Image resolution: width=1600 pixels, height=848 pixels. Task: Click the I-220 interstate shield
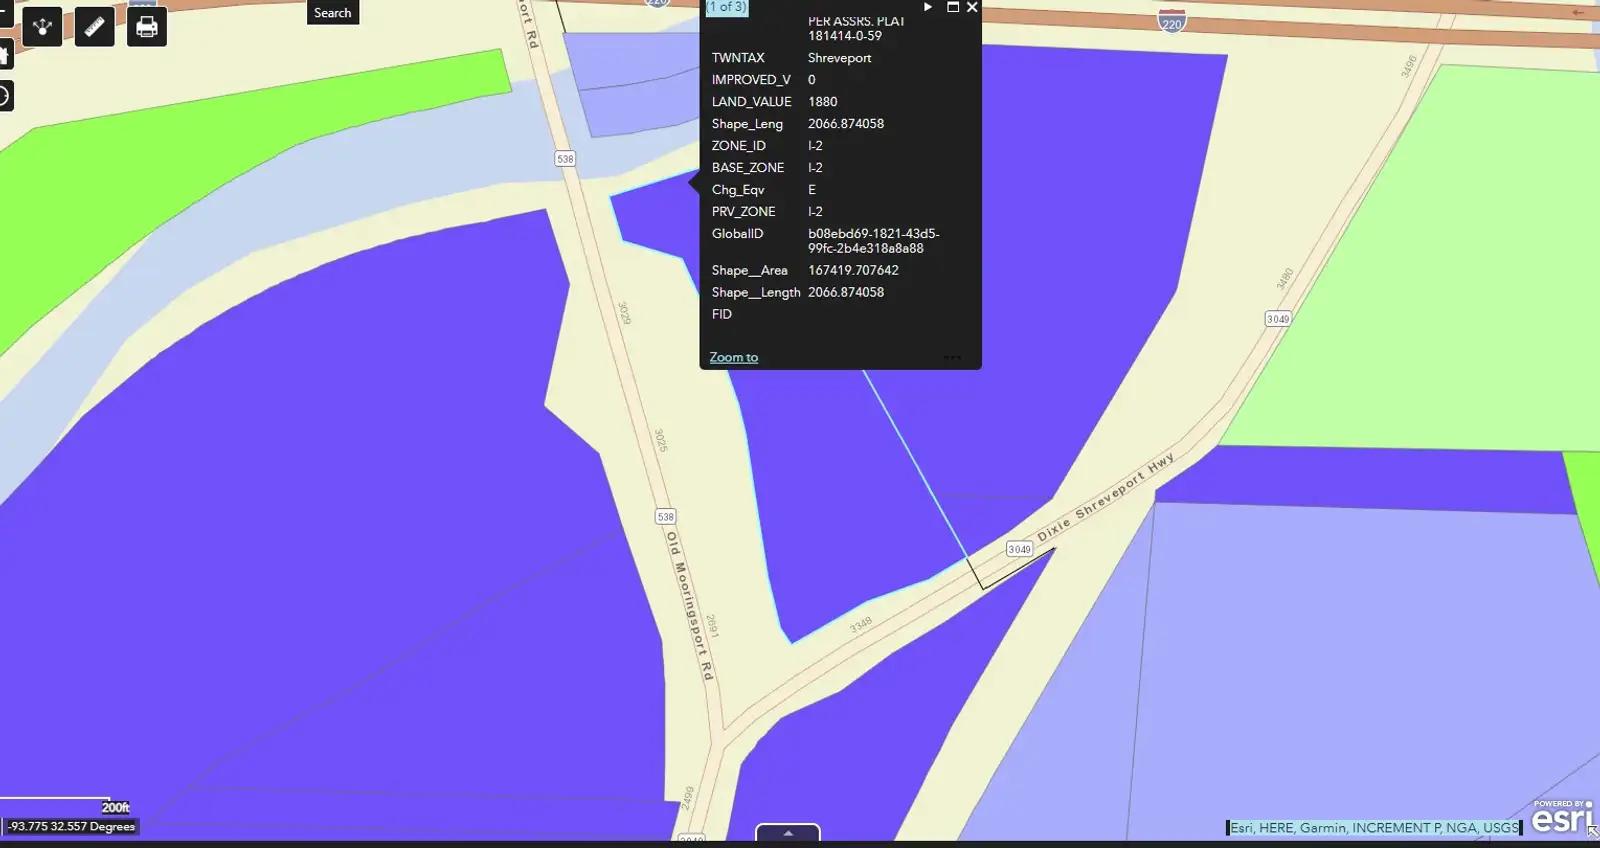(1172, 19)
